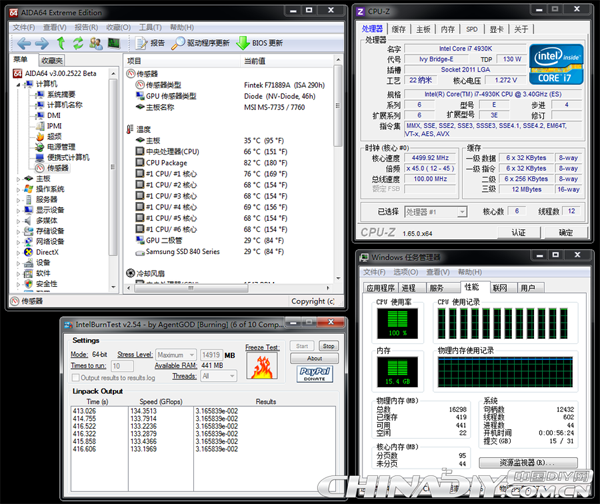Select the IPMI tree item
The image size is (600, 504).
click(49, 126)
